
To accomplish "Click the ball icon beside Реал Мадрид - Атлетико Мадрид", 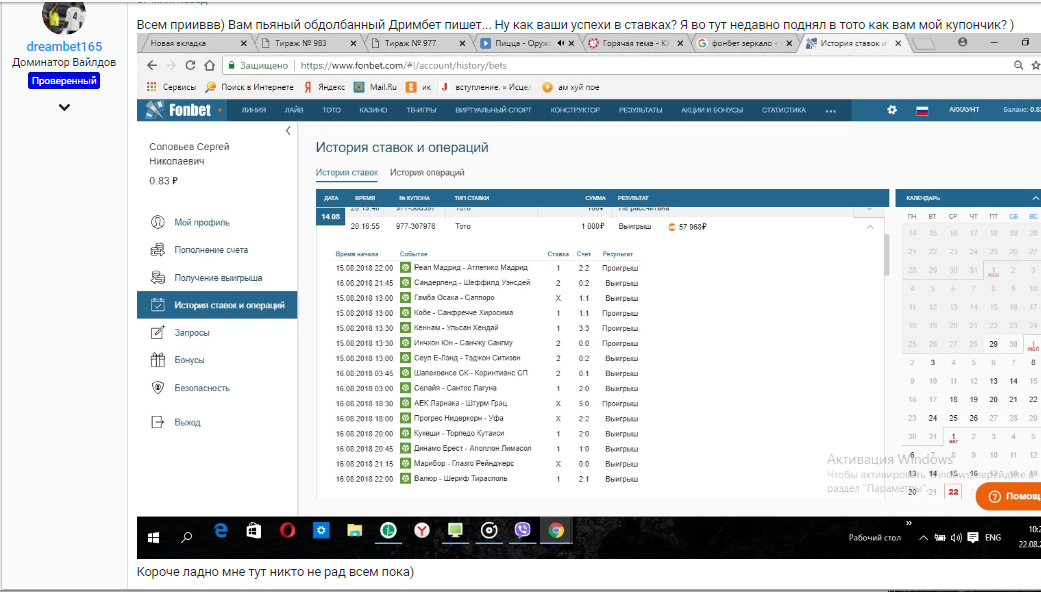I will tap(405, 268).
